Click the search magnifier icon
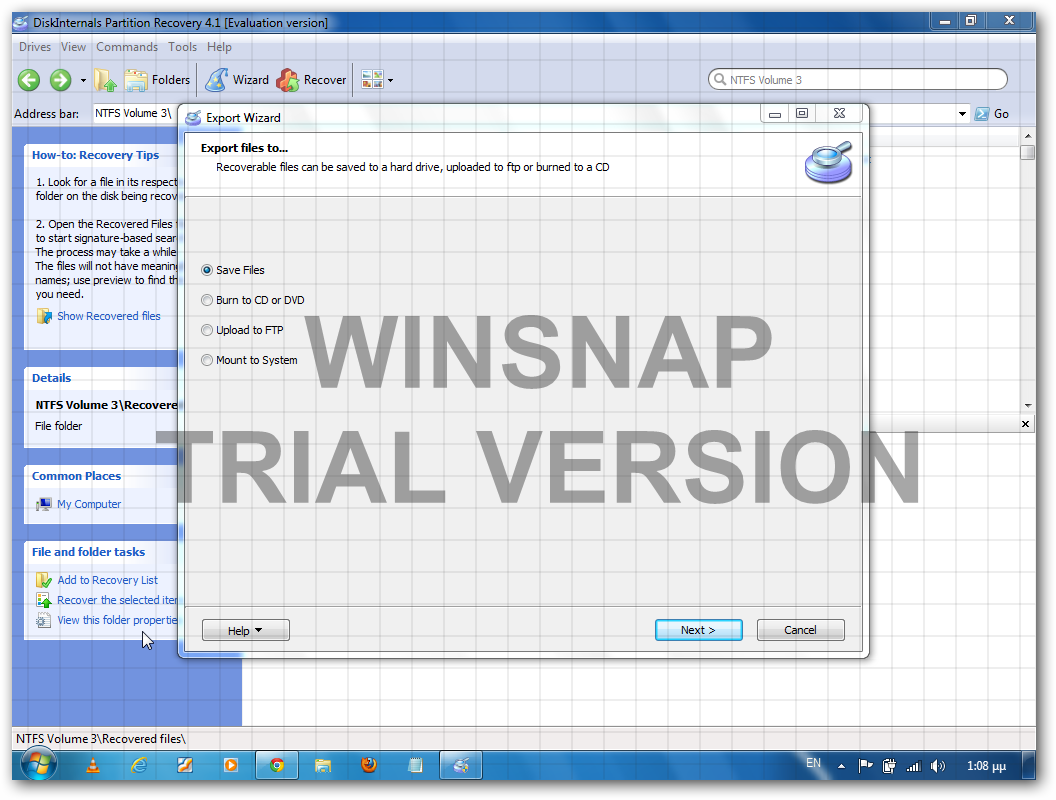Image resolution: width=1056 pixels, height=800 pixels. (719, 79)
